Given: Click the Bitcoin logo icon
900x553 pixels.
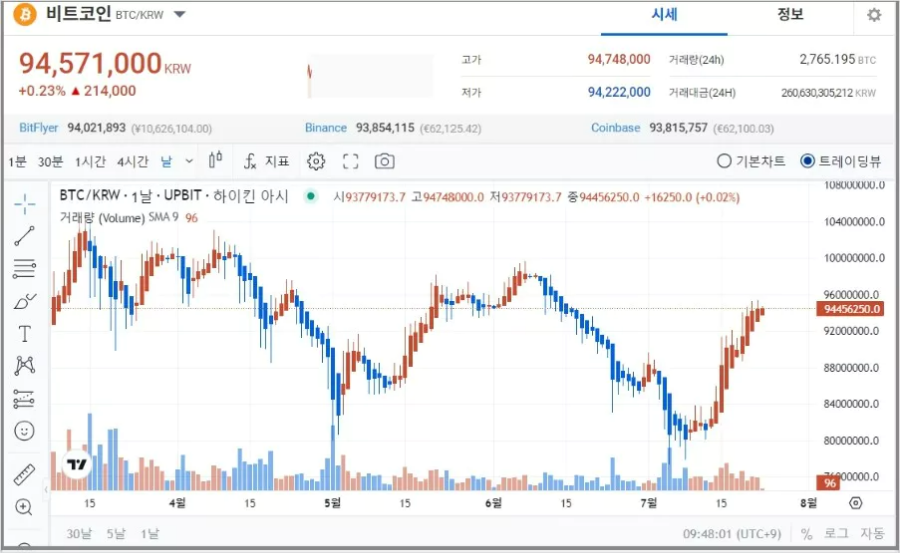Looking at the screenshot, I should (25, 14).
